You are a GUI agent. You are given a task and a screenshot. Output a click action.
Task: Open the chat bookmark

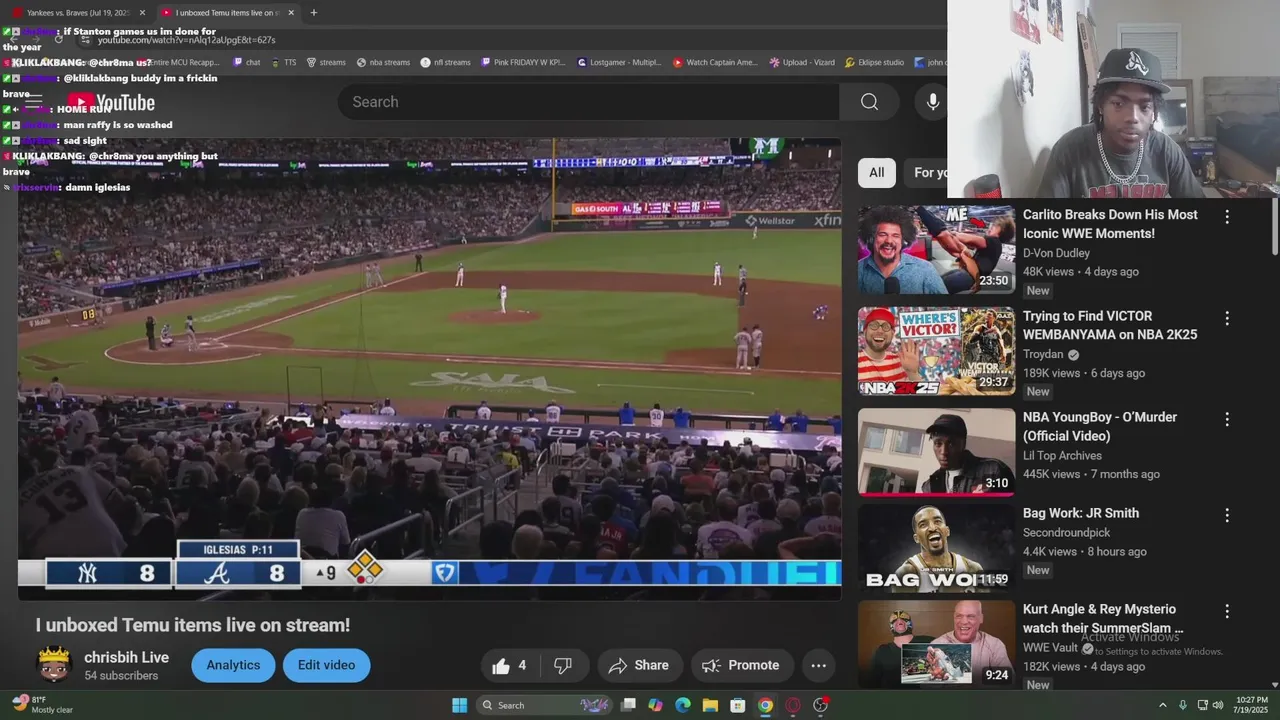246,62
